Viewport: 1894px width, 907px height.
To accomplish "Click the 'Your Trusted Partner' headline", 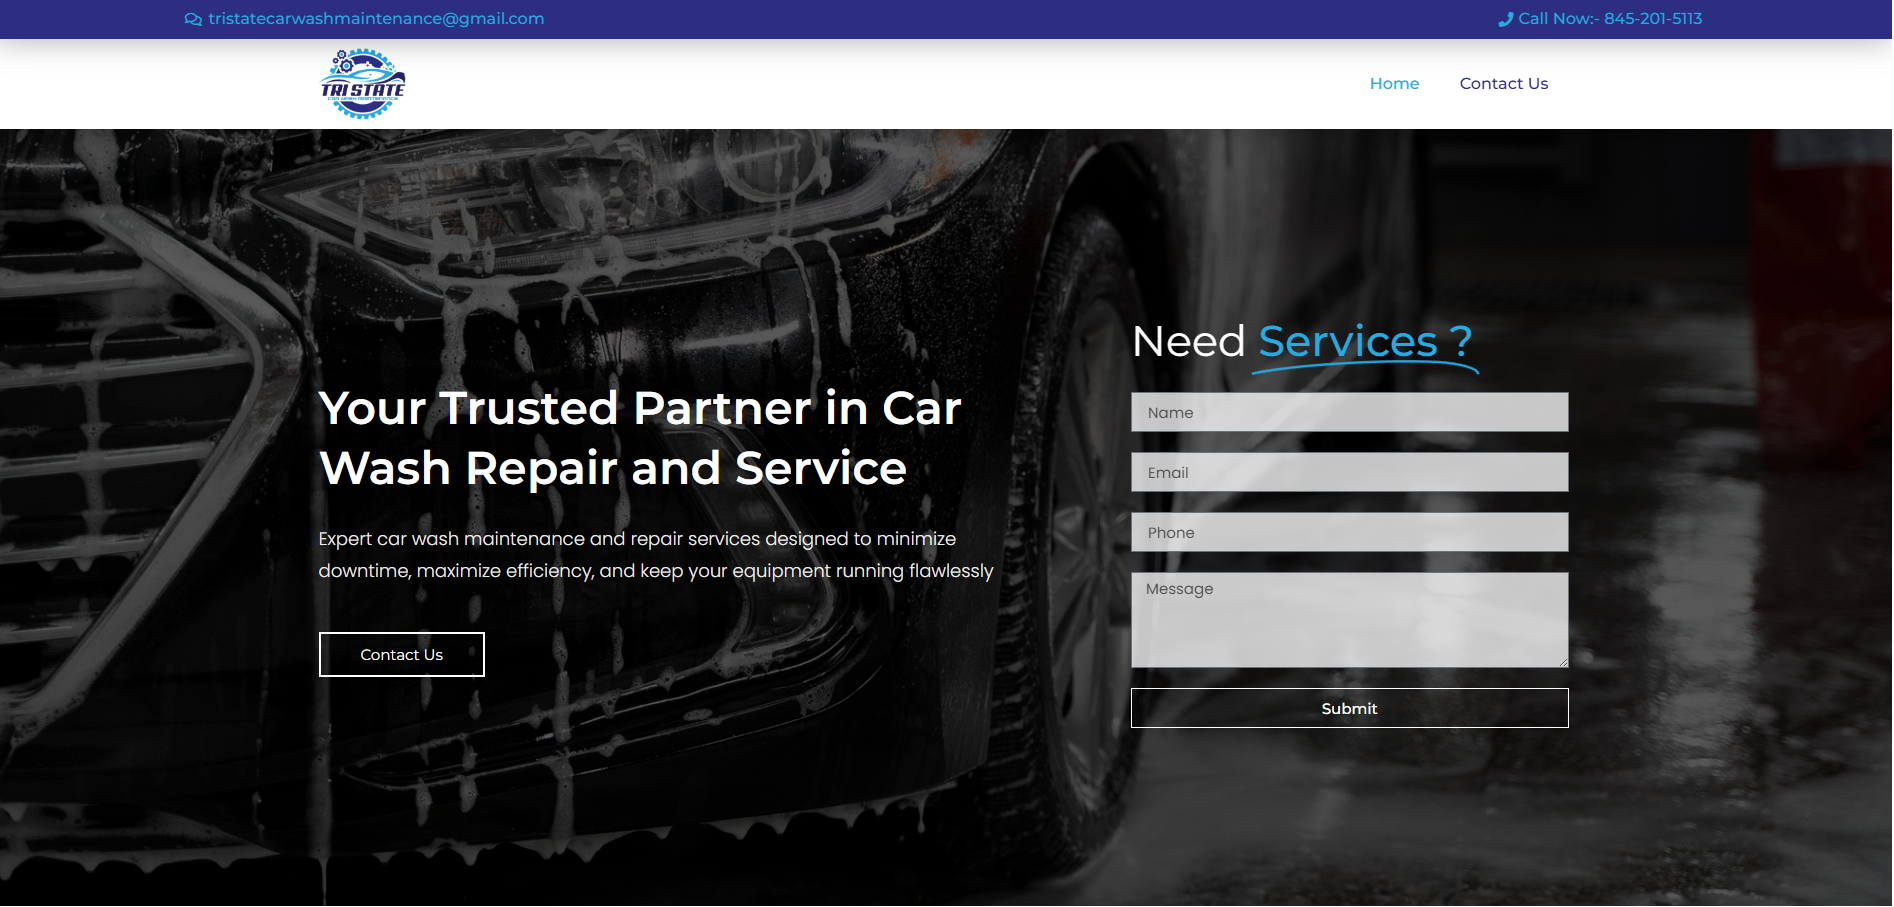I will coord(639,438).
